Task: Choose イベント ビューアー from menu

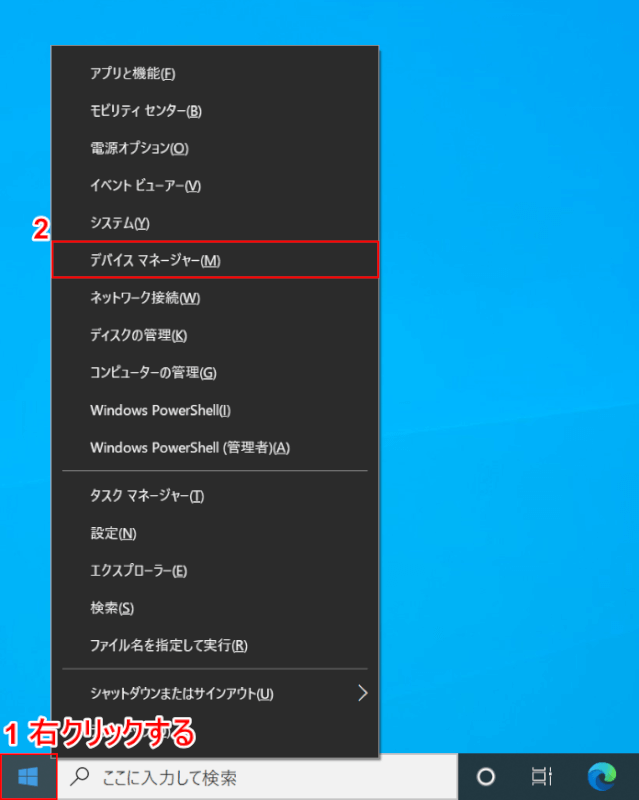Action: point(146,185)
